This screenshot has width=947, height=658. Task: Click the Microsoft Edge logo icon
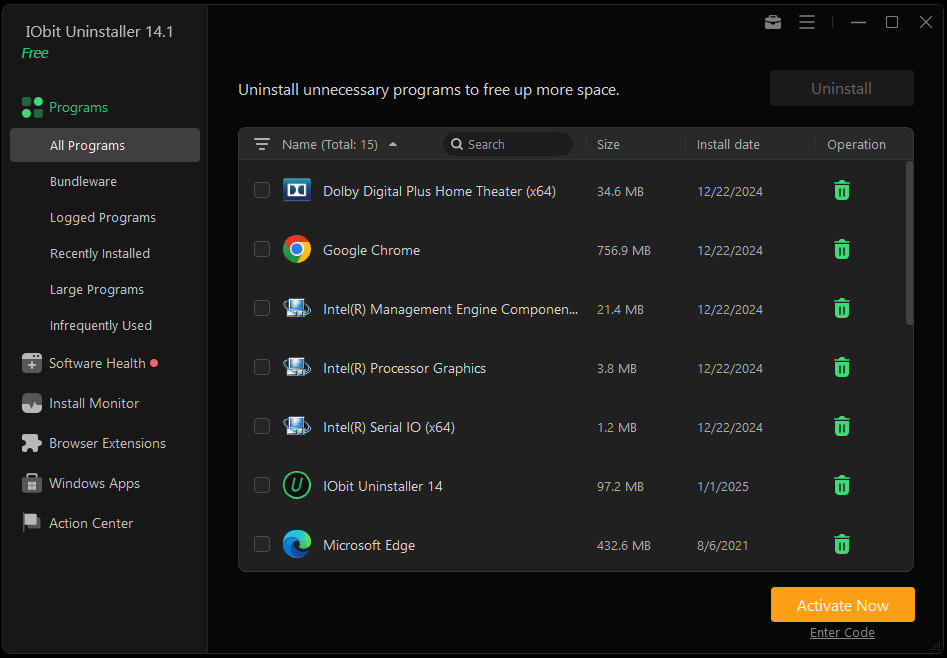pyautogui.click(x=297, y=544)
